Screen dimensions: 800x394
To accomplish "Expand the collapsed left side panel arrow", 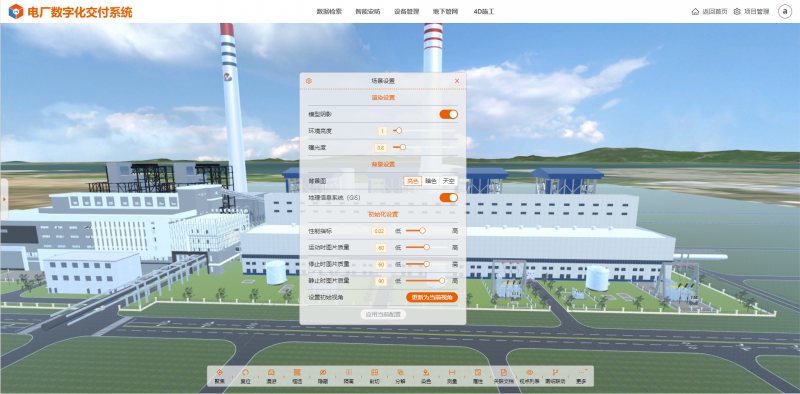I will 4,199.
